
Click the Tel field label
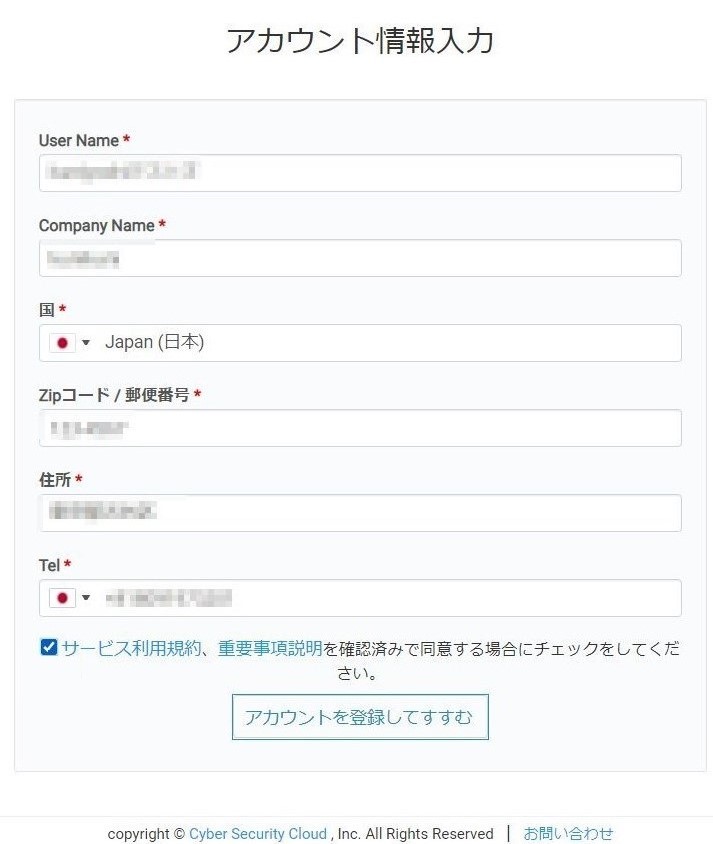click(x=50, y=566)
